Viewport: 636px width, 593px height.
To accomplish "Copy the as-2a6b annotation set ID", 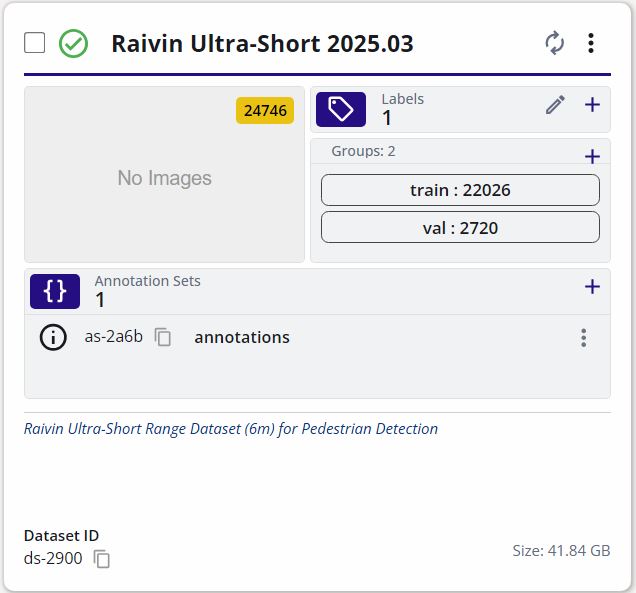I will 163,338.
